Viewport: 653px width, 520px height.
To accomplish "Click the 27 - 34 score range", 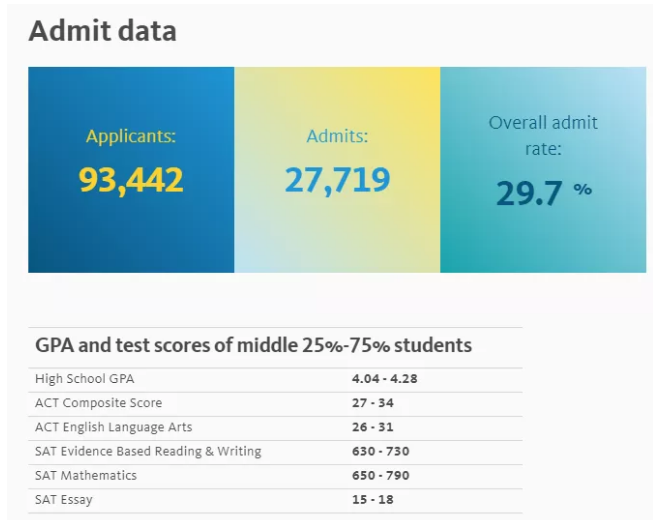I will pyautogui.click(x=372, y=403).
